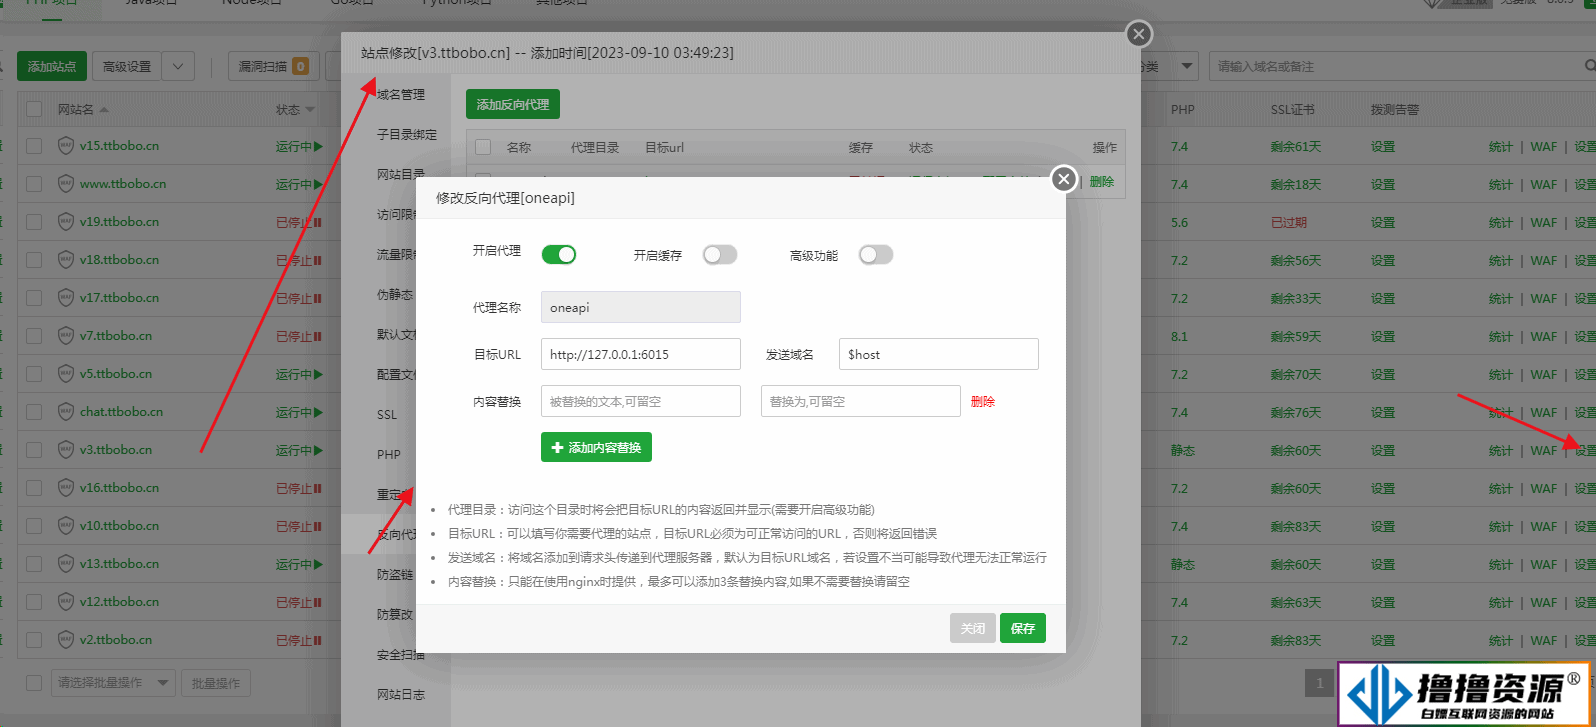The width and height of the screenshot is (1596, 727).
Task: Close the 修改反向代理 dialog with X icon
Action: click(1064, 179)
